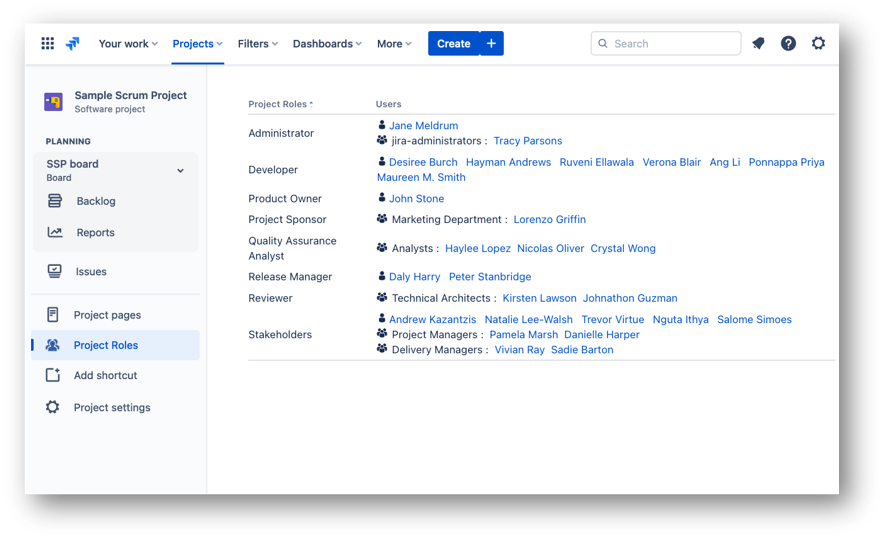Open the Filters dropdown menu
Screen dimensions: 881x540
pos(257,44)
